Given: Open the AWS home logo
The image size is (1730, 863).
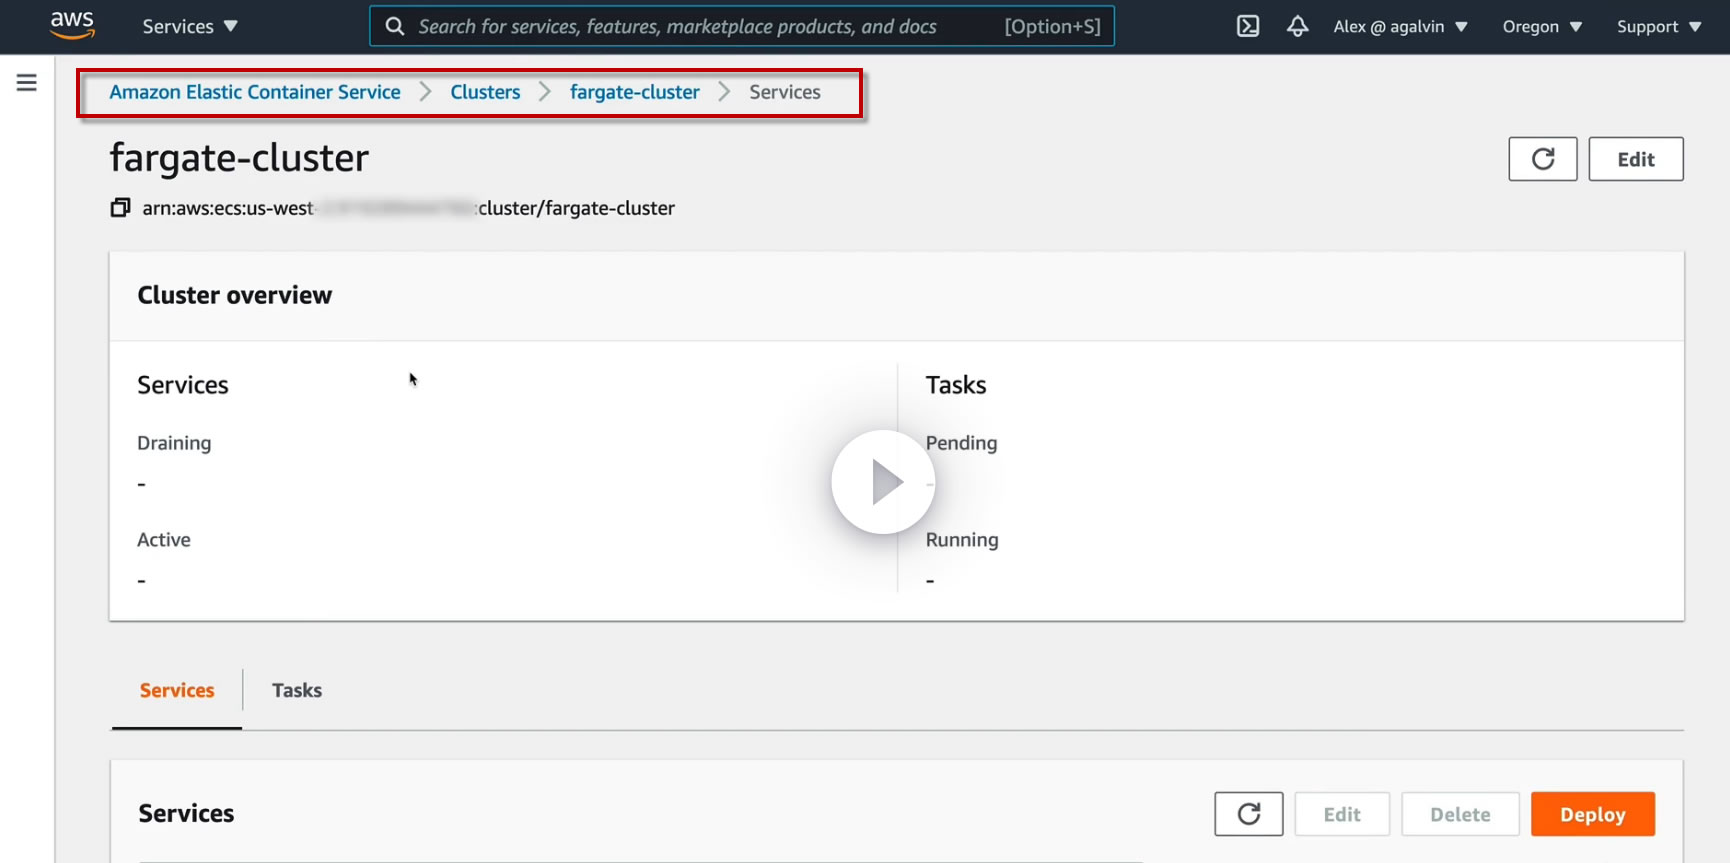Looking at the screenshot, I should [x=72, y=25].
